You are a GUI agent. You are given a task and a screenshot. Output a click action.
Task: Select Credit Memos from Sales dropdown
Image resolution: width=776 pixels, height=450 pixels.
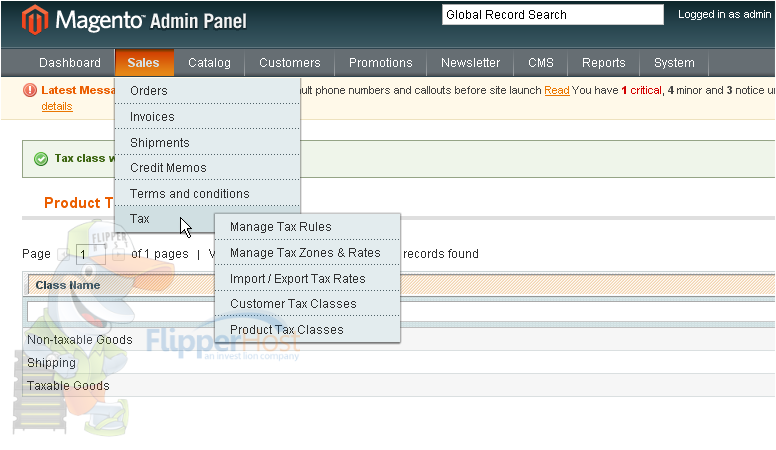click(x=207, y=168)
